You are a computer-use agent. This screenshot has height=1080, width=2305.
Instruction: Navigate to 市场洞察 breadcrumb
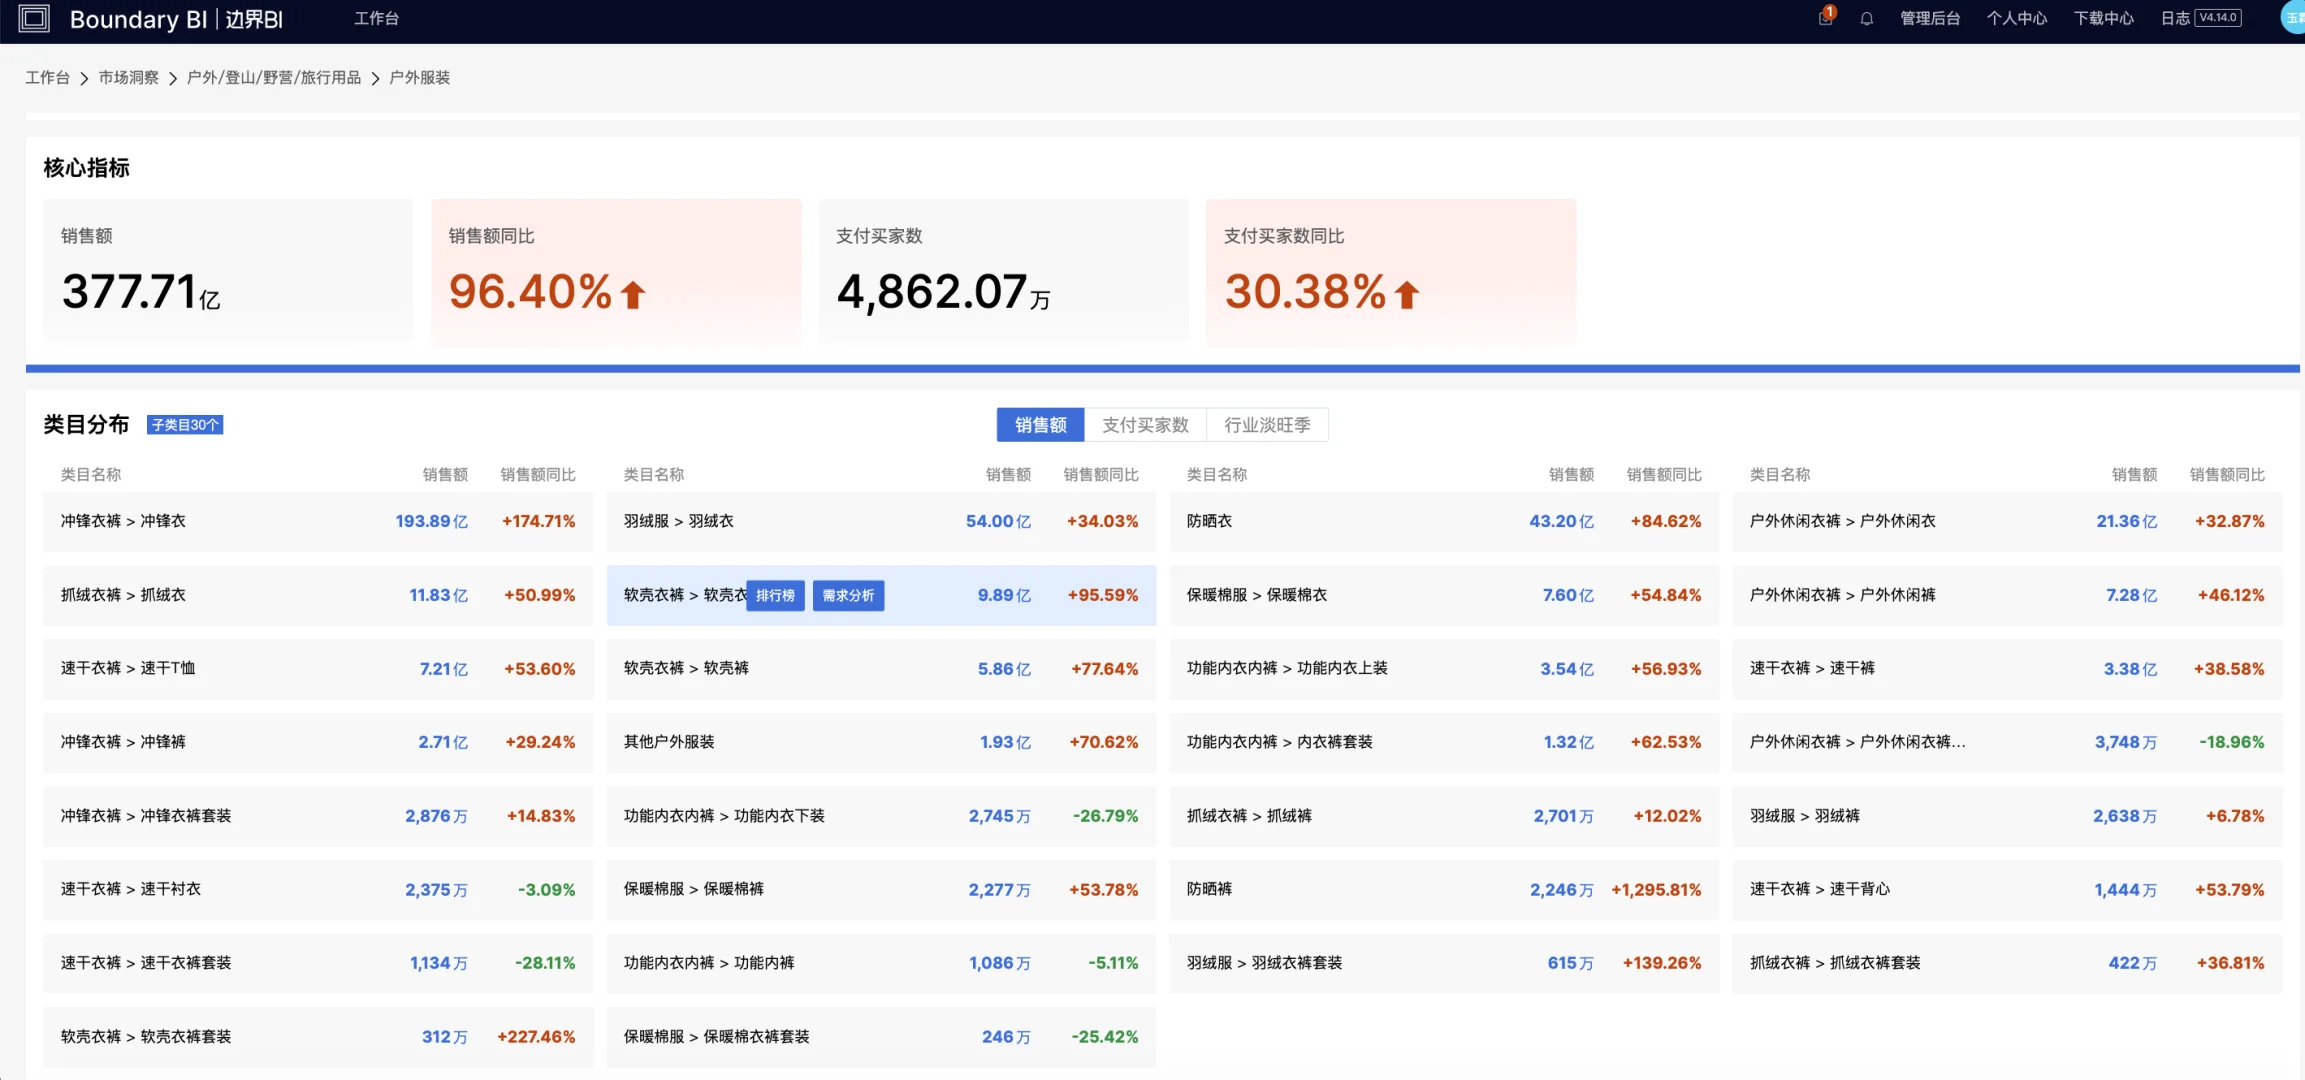click(x=128, y=77)
